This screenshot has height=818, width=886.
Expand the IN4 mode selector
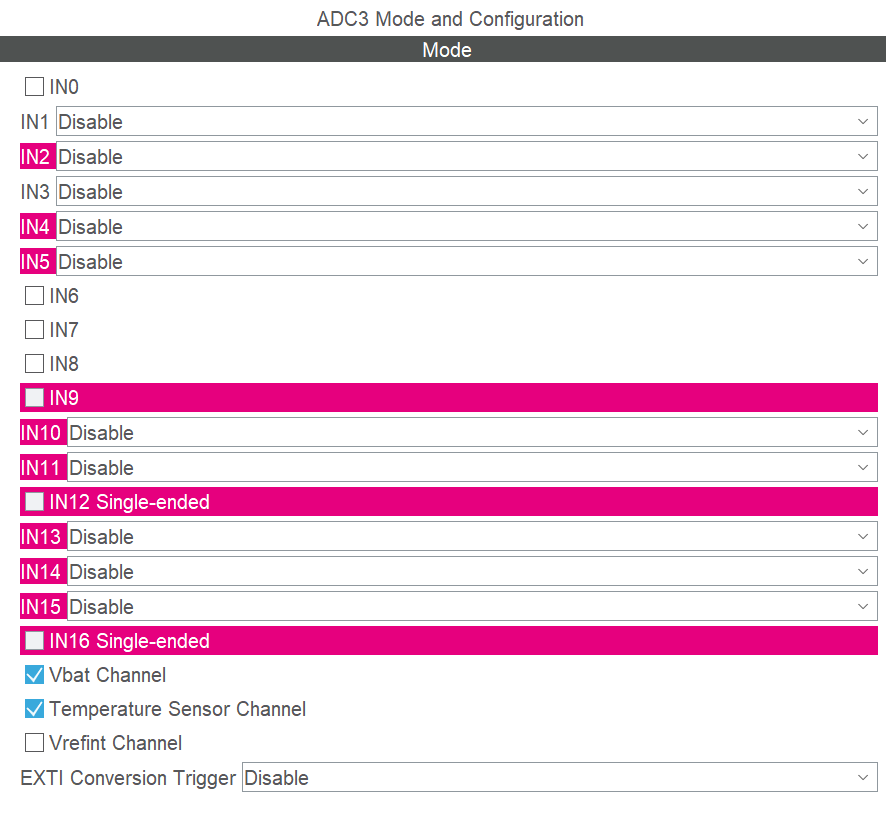[466, 227]
